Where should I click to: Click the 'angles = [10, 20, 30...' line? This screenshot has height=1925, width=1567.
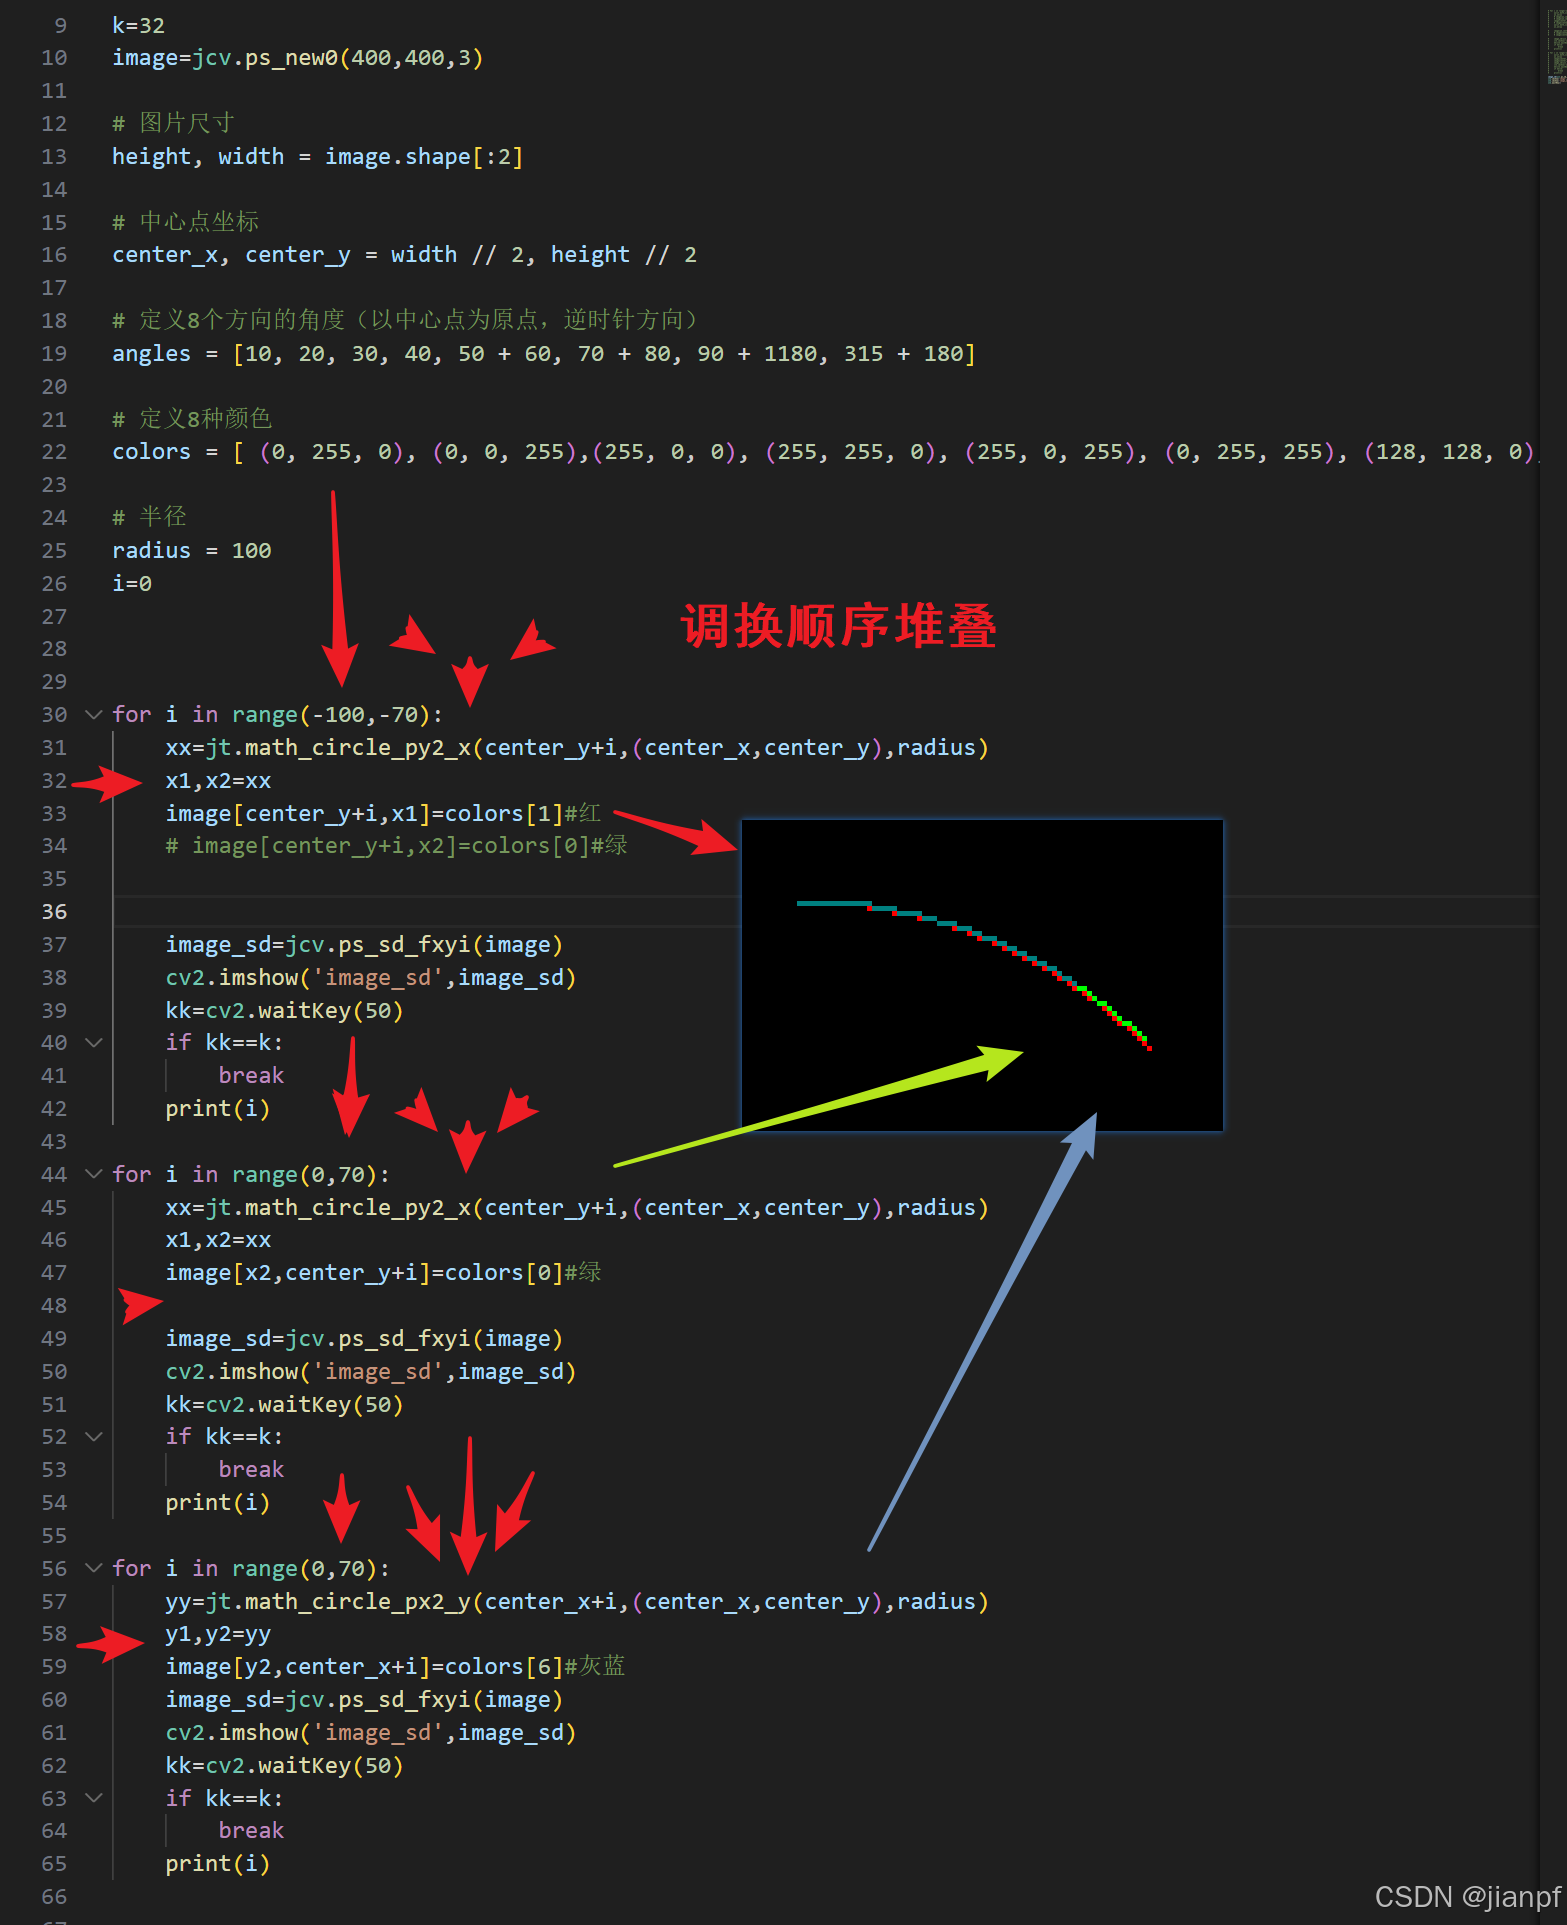[544, 353]
